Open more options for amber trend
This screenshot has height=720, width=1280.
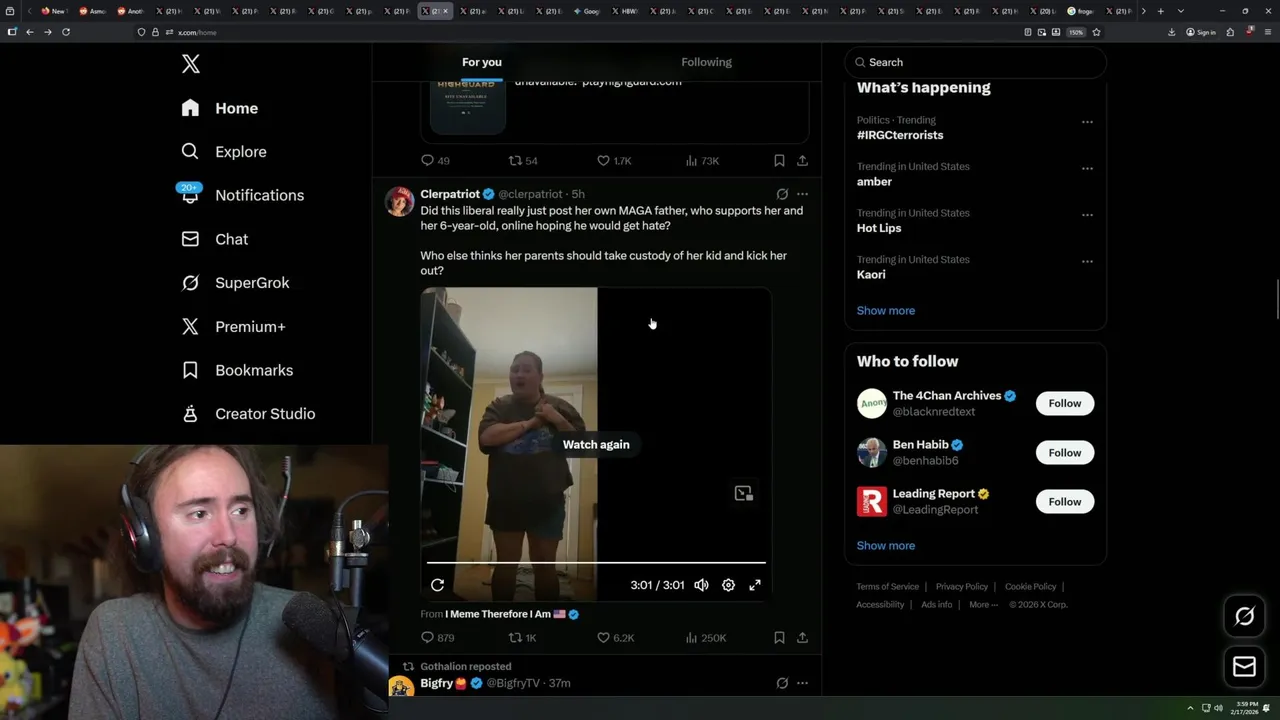(1087, 168)
